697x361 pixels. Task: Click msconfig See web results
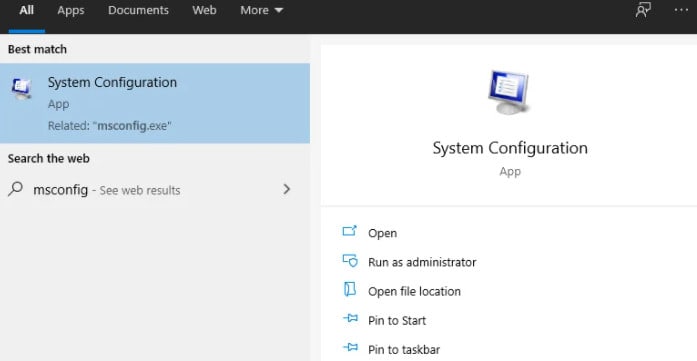coord(107,190)
